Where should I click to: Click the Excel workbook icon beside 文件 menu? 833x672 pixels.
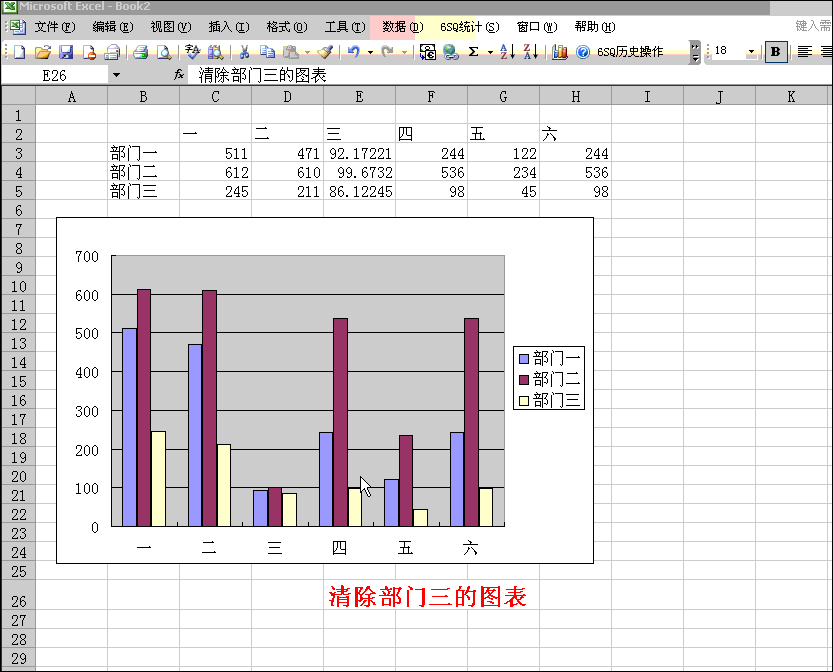click(x=17, y=27)
